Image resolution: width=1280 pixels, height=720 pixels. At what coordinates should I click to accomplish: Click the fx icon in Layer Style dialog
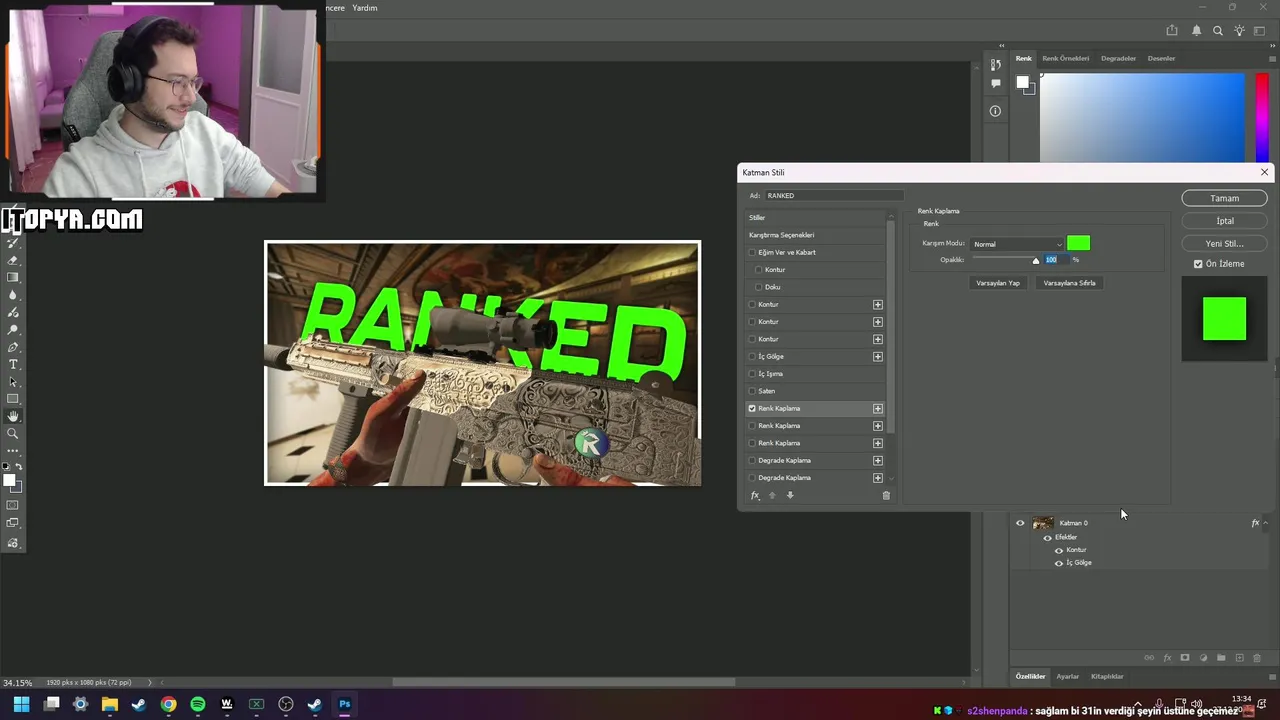(x=755, y=495)
